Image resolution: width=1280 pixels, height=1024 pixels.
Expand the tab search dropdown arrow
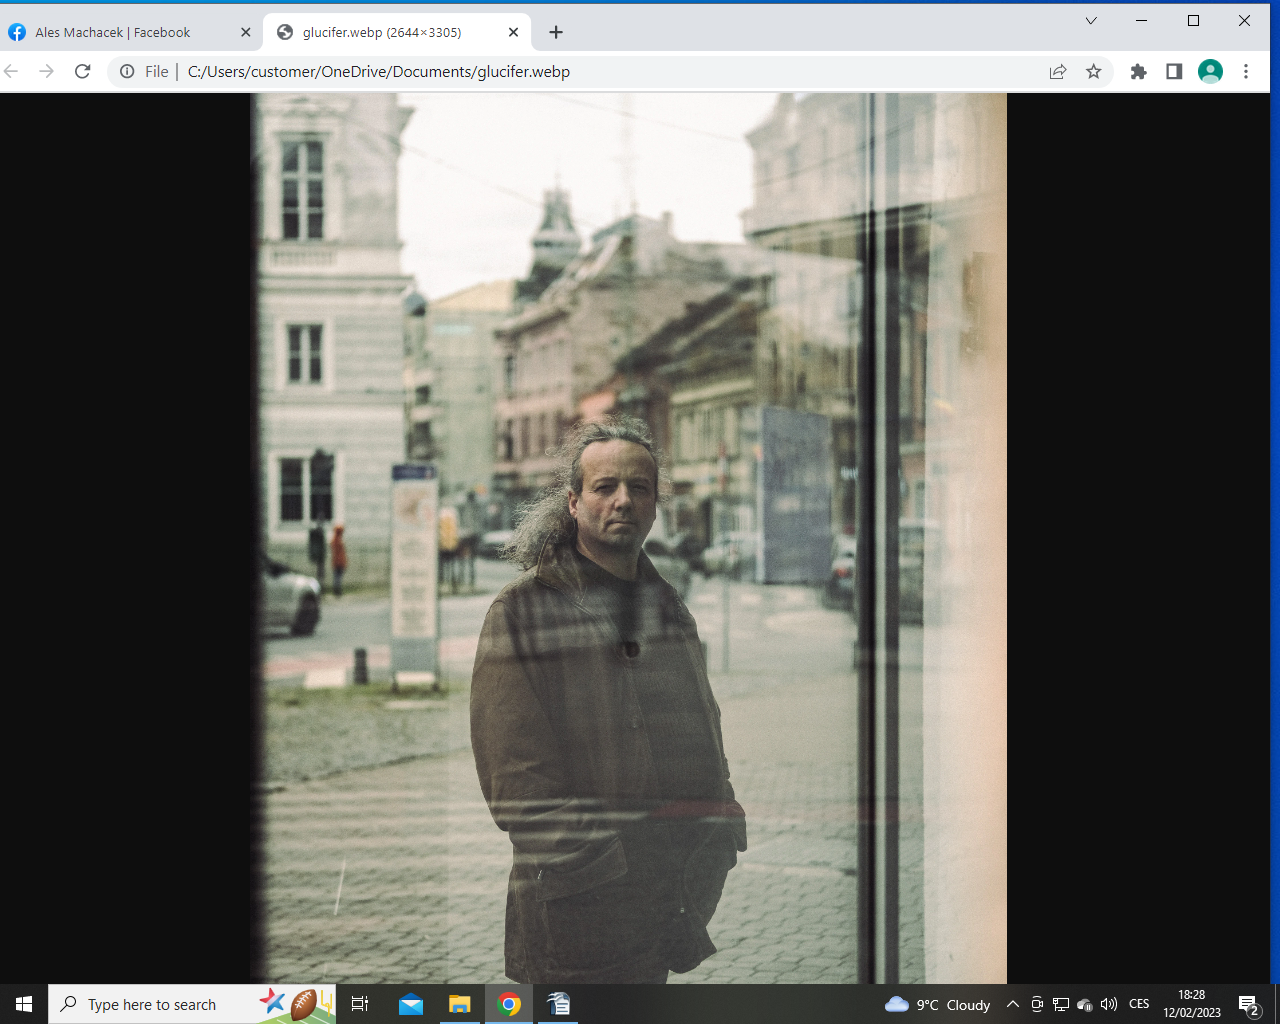click(x=1091, y=21)
